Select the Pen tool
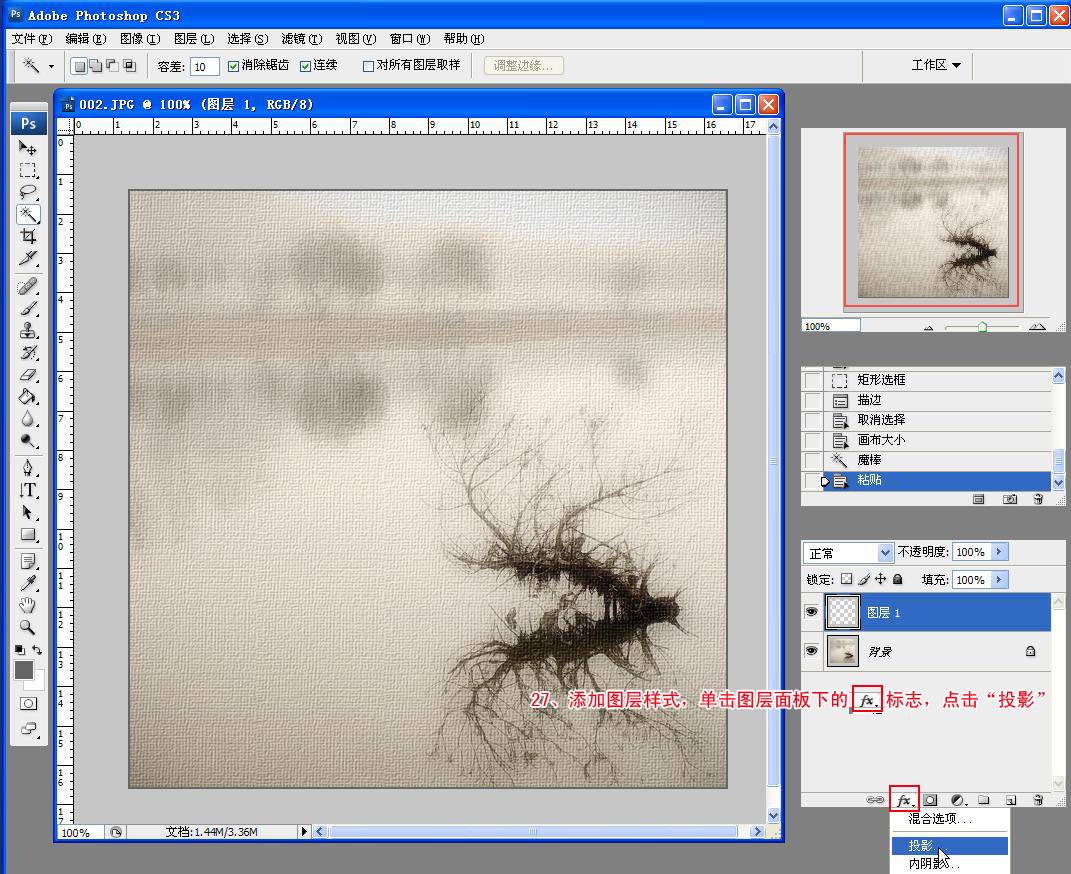 (28, 468)
